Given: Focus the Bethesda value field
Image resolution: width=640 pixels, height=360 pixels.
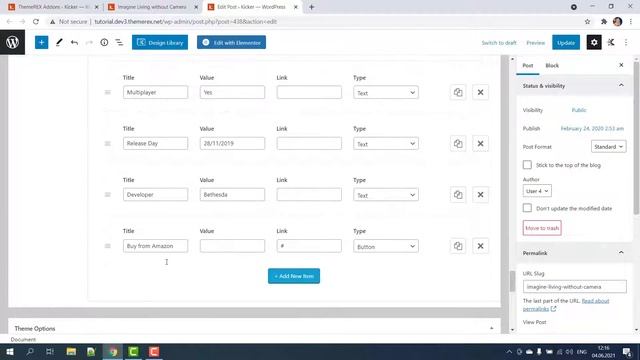Looking at the screenshot, I should coord(232,195).
